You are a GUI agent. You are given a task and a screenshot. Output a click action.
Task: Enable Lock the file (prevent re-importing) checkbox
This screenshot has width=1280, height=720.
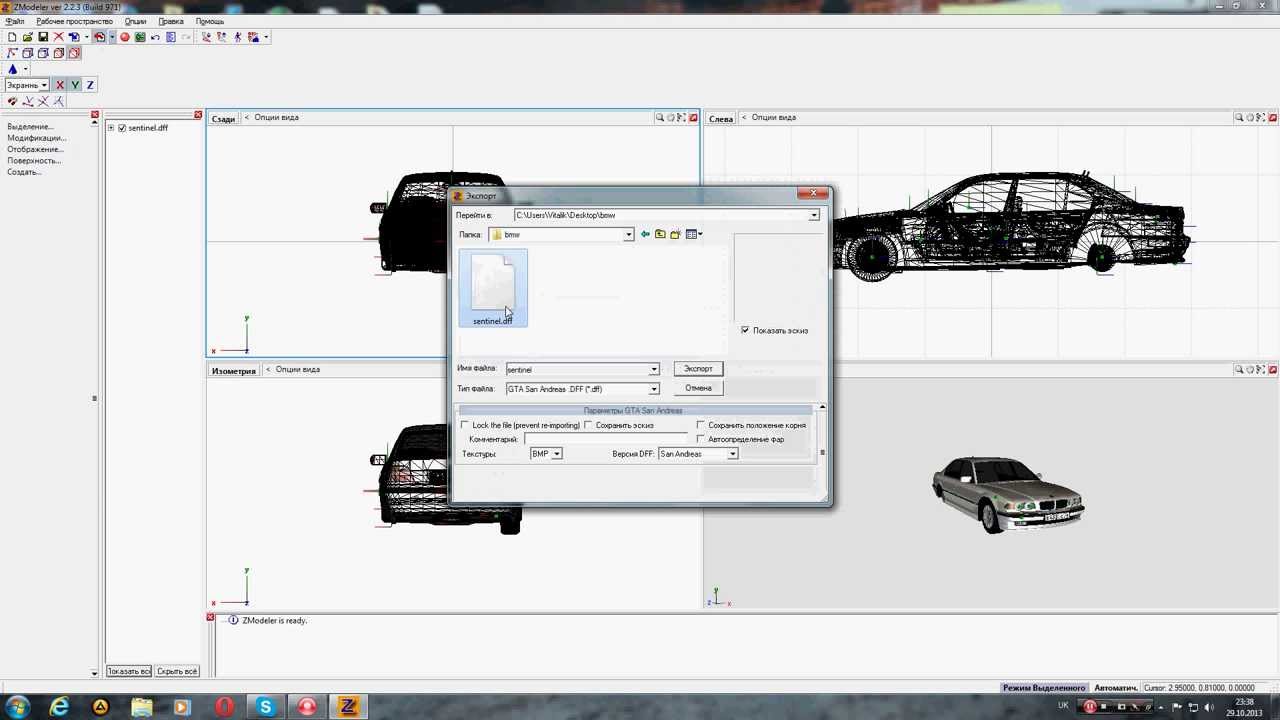465,425
